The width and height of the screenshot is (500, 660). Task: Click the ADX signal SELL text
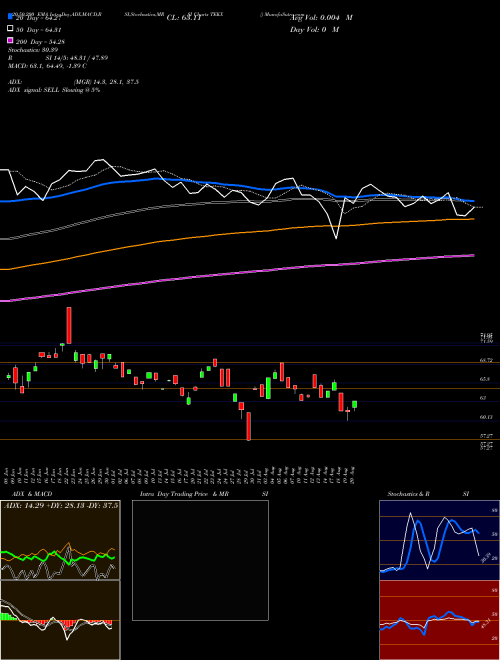click(x=54, y=90)
